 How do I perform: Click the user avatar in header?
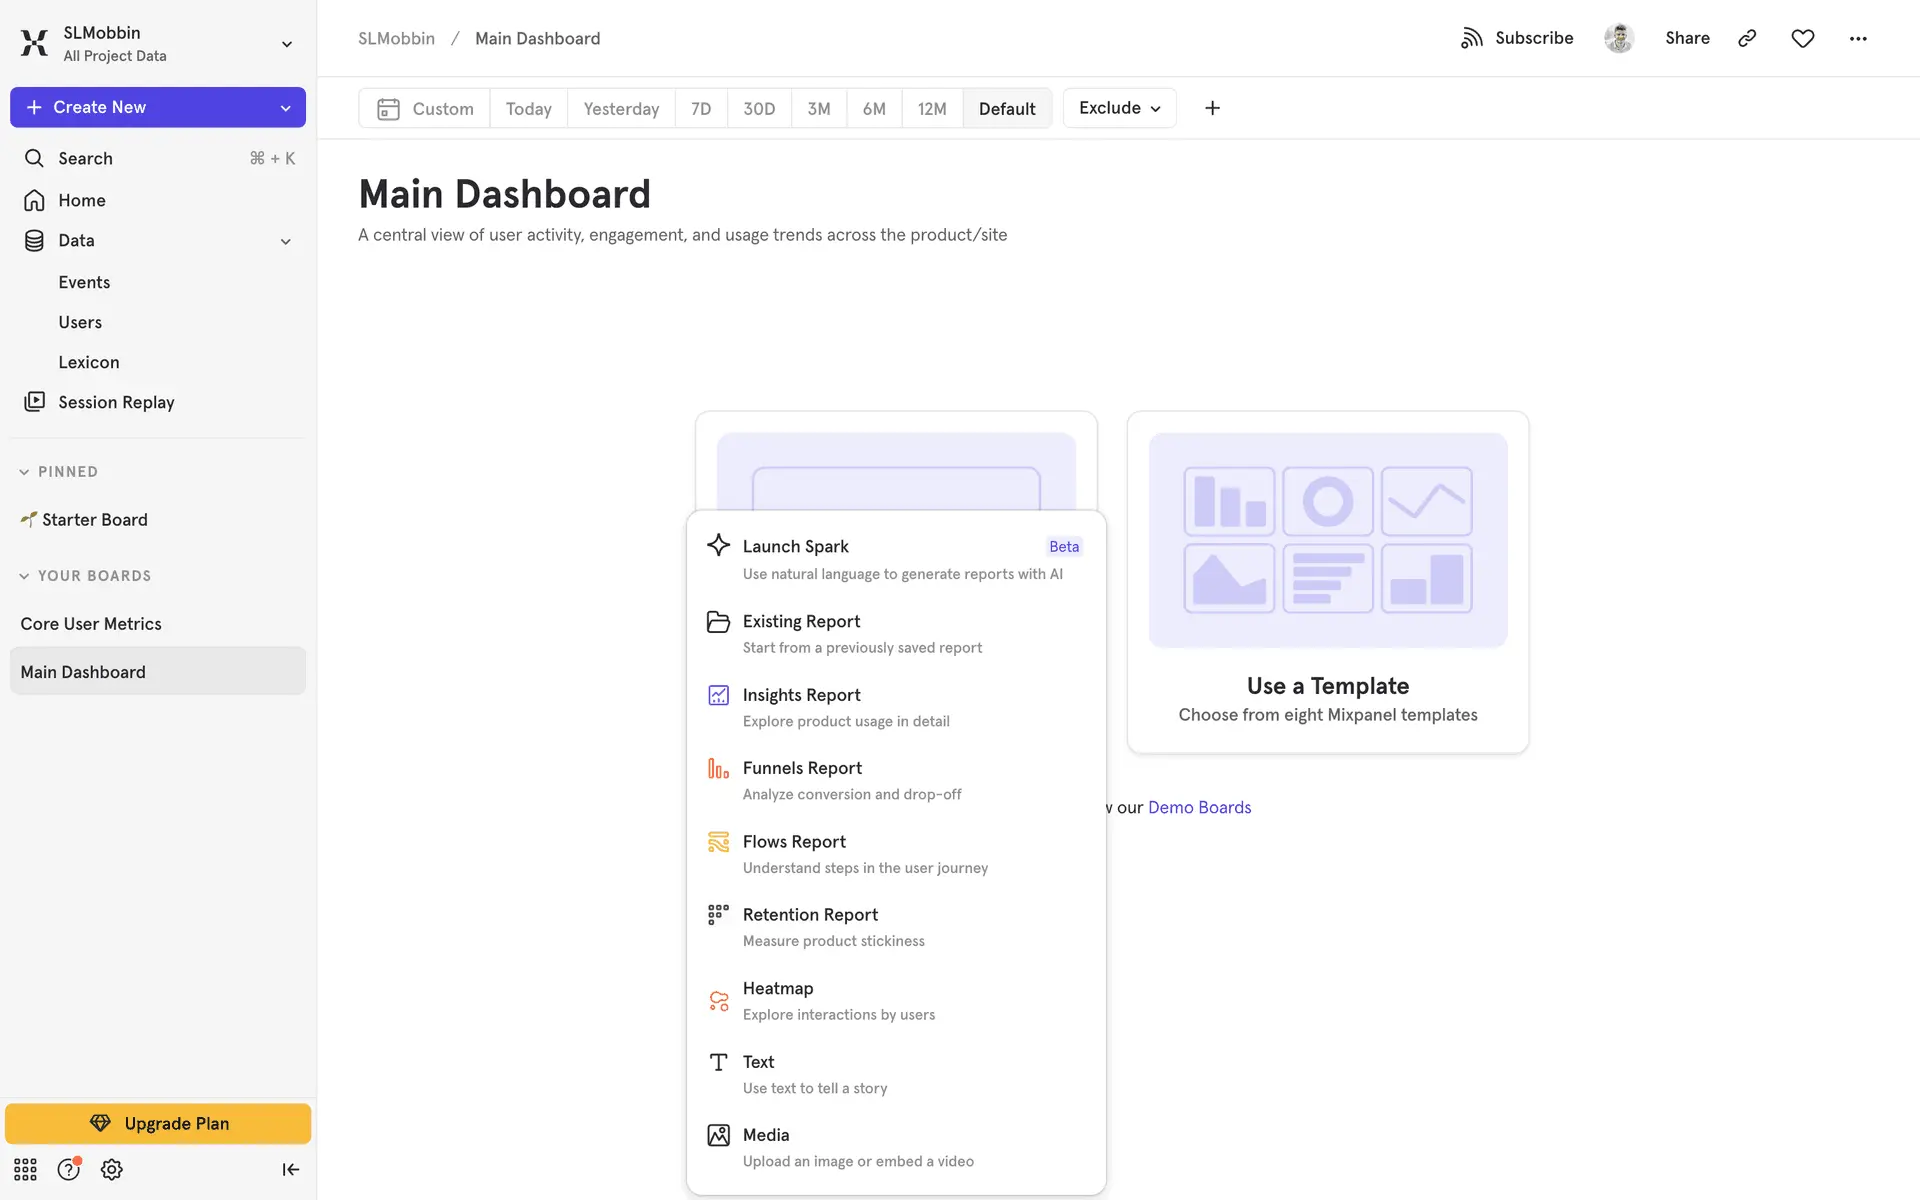click(1618, 38)
